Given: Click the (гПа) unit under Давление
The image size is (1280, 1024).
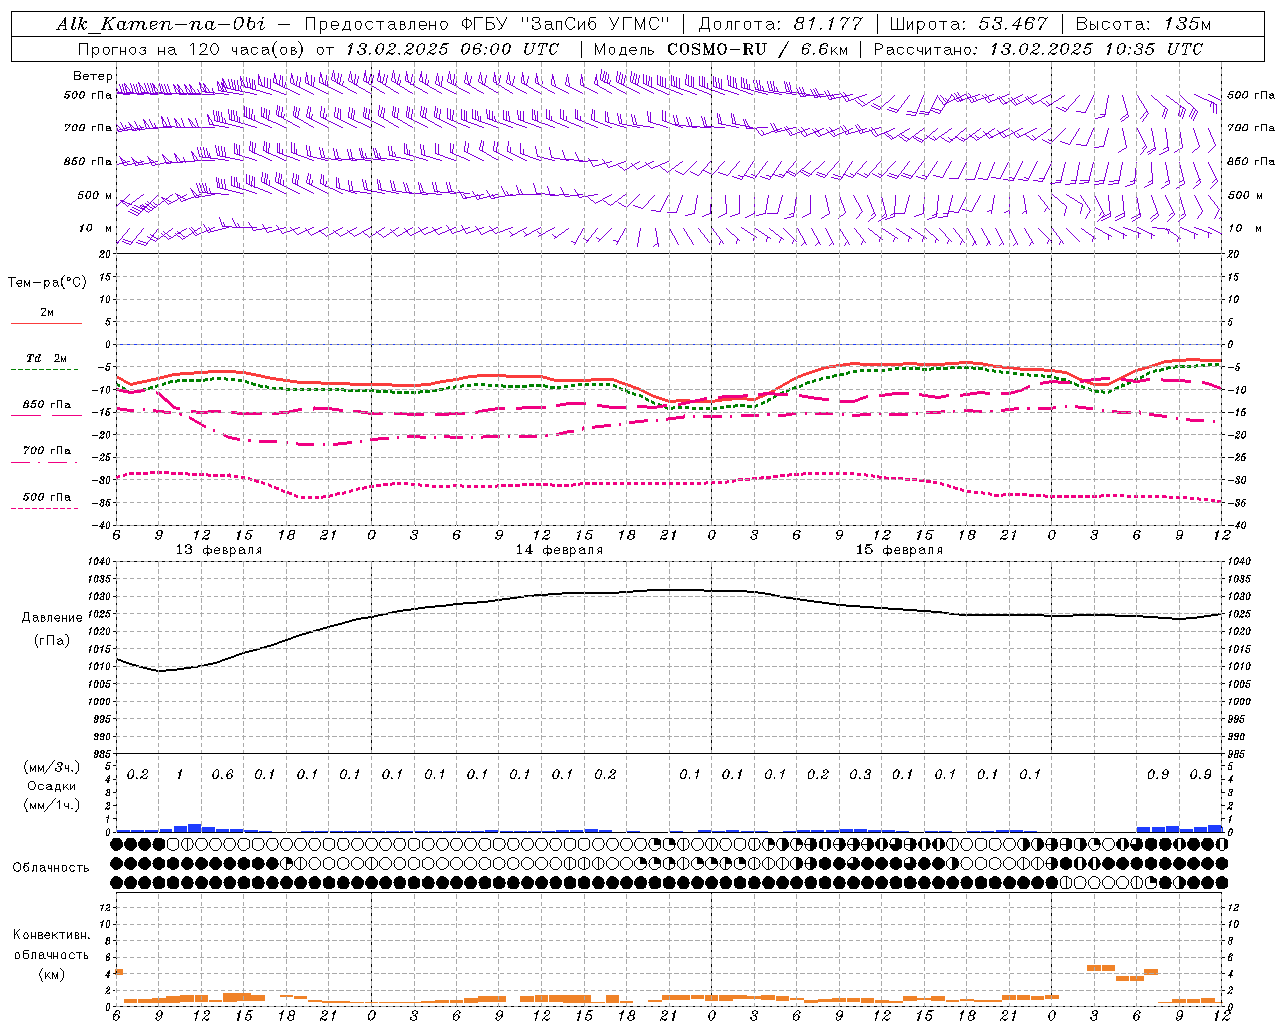Looking at the screenshot, I should pyautogui.click(x=52, y=640).
